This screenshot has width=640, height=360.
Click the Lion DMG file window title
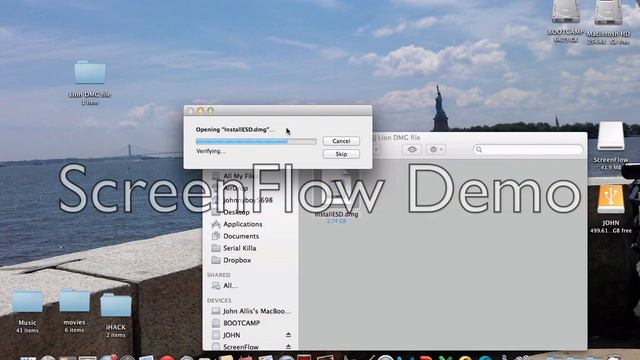point(398,138)
